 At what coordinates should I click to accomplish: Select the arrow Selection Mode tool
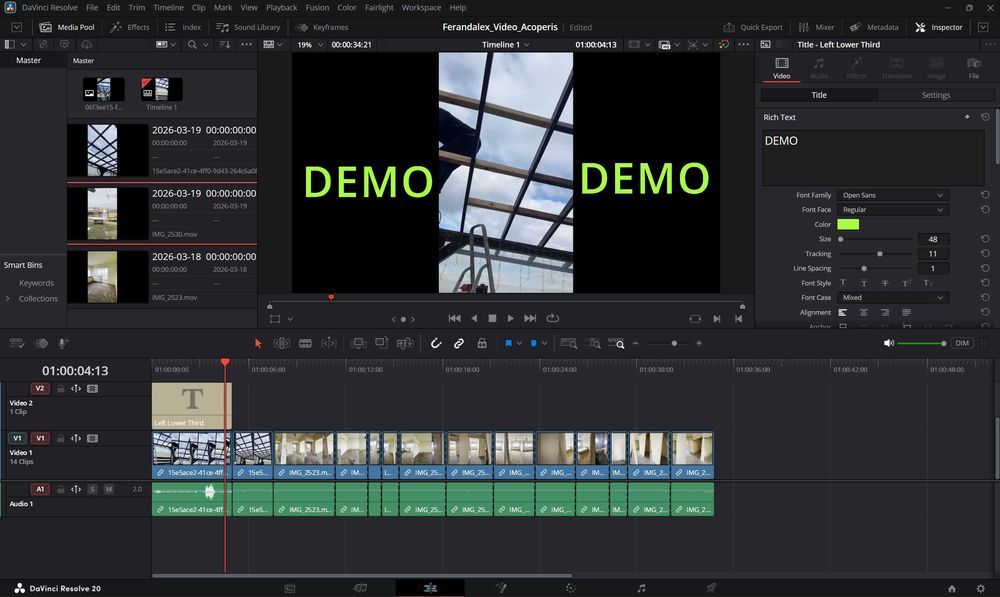click(258, 343)
